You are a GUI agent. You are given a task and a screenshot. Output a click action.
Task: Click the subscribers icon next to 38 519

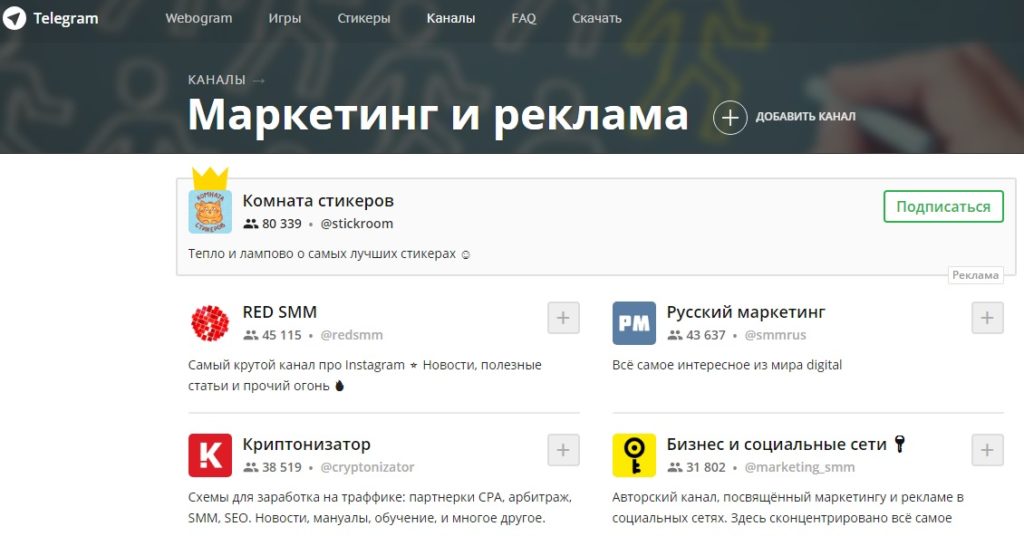pos(251,467)
